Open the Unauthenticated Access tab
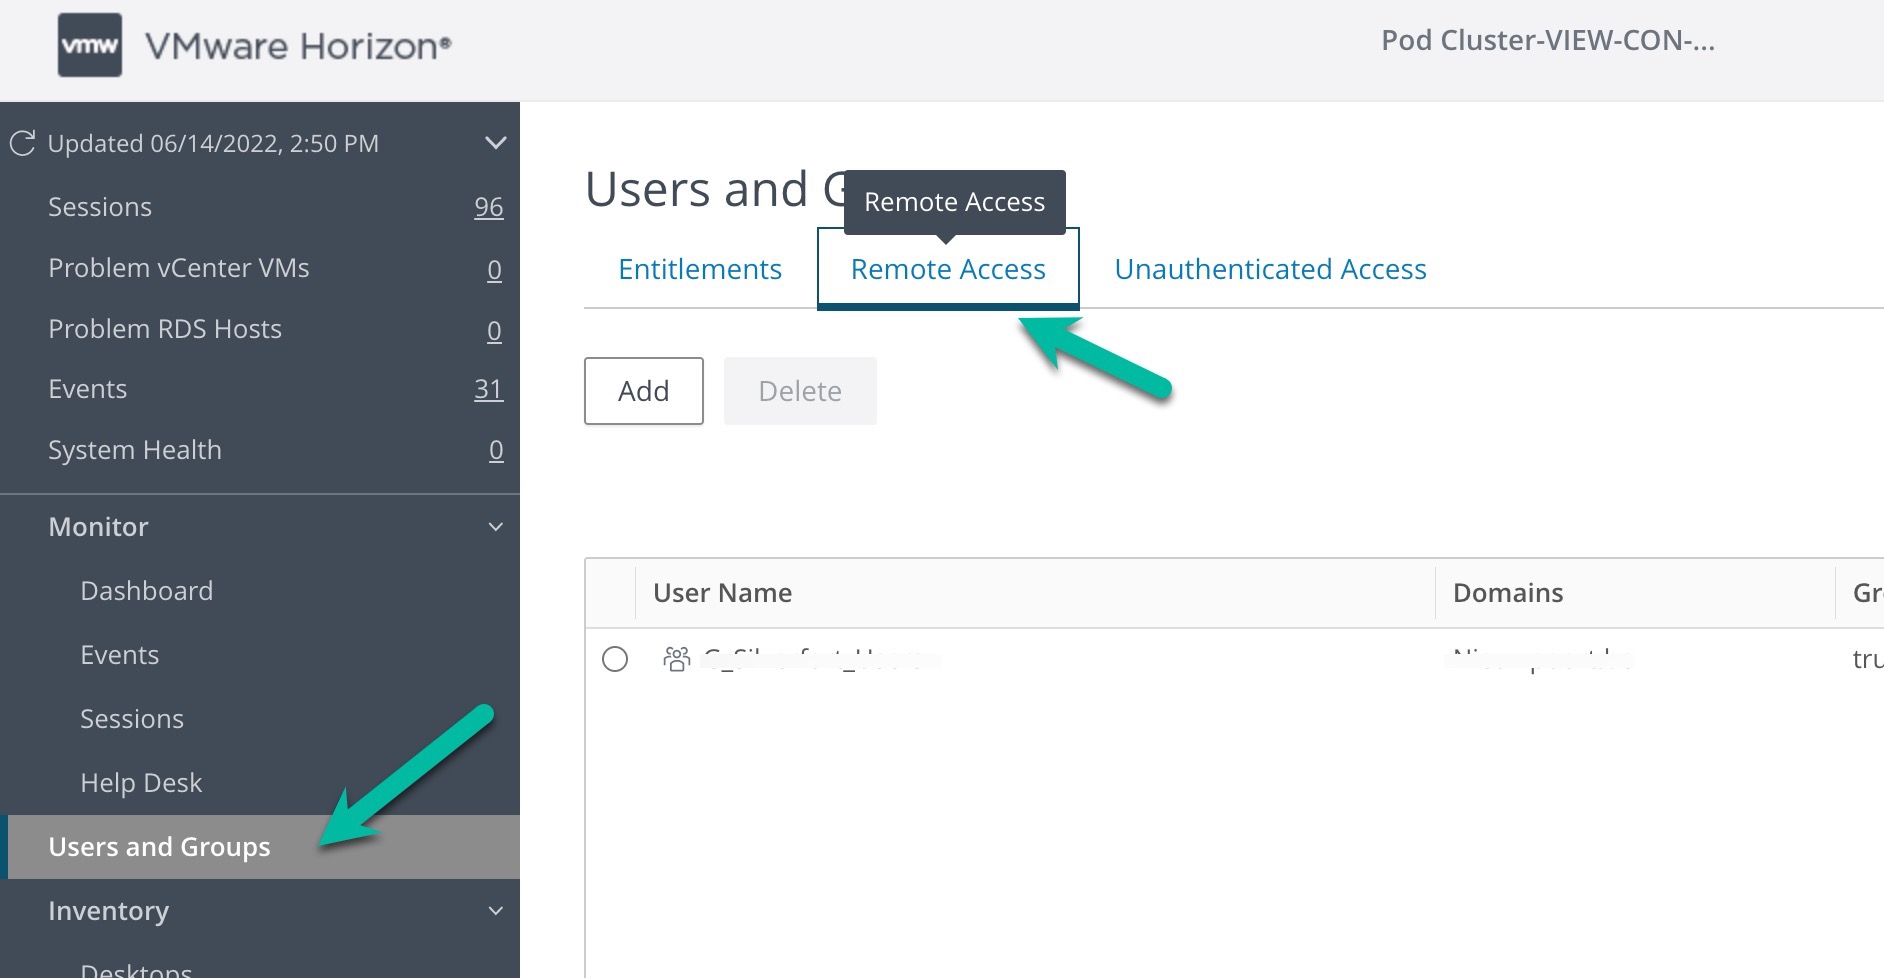 (1270, 269)
